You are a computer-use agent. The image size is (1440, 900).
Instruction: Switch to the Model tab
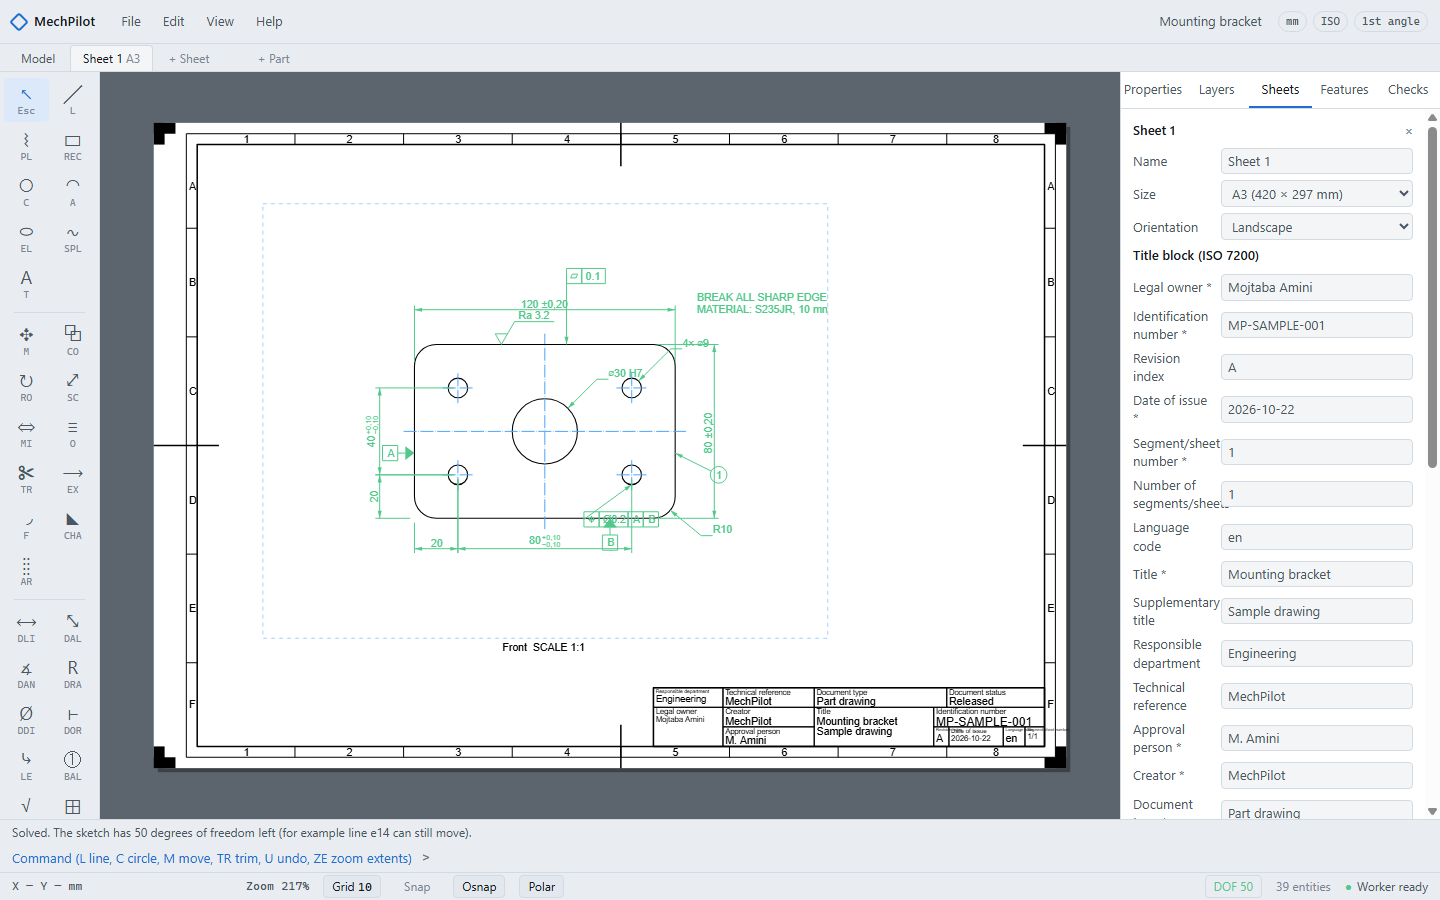coord(38,58)
